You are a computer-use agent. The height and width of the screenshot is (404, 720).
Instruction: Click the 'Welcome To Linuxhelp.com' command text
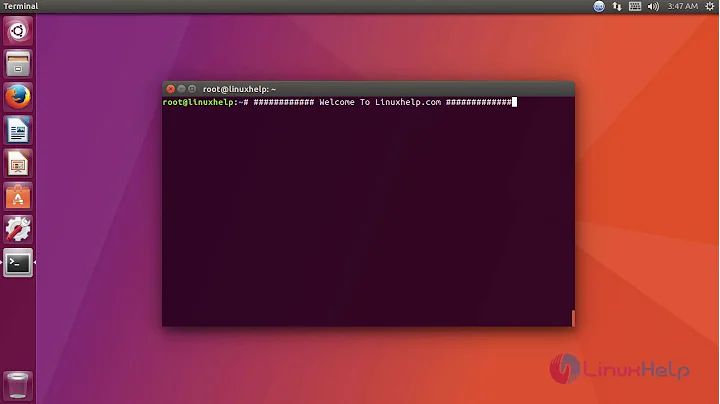coord(380,102)
